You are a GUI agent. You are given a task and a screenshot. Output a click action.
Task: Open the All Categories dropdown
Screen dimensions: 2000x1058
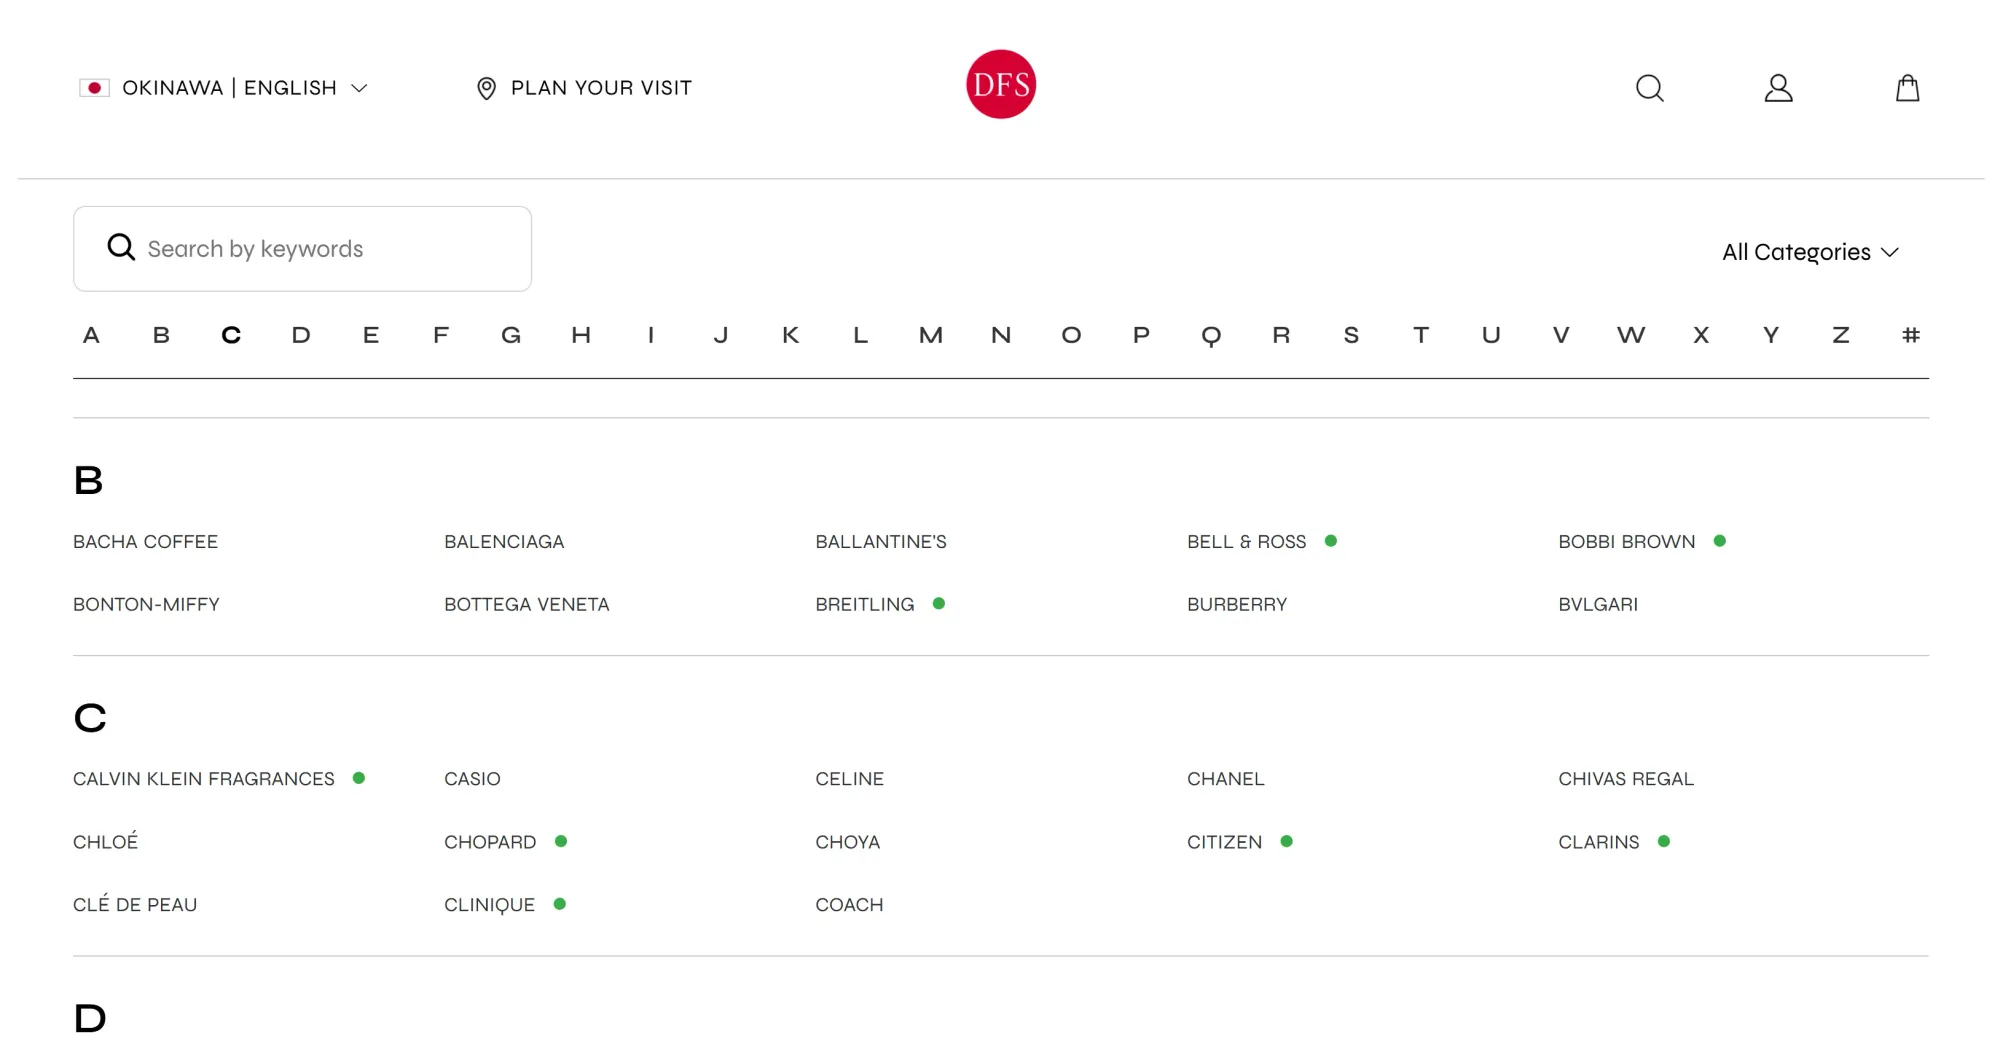1810,252
